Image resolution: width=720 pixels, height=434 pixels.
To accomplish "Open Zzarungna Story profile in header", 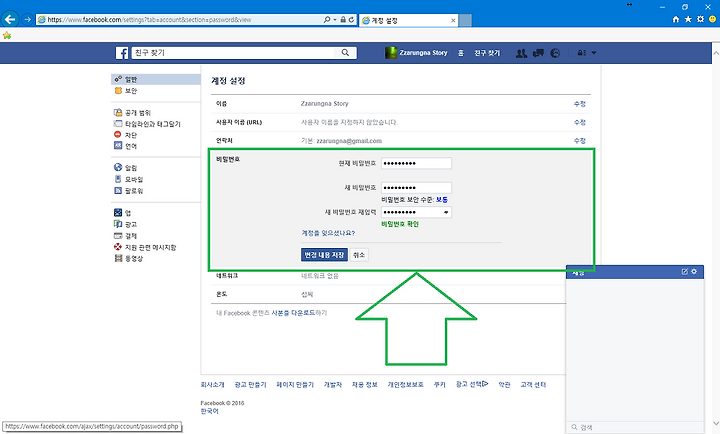I will click(416, 53).
